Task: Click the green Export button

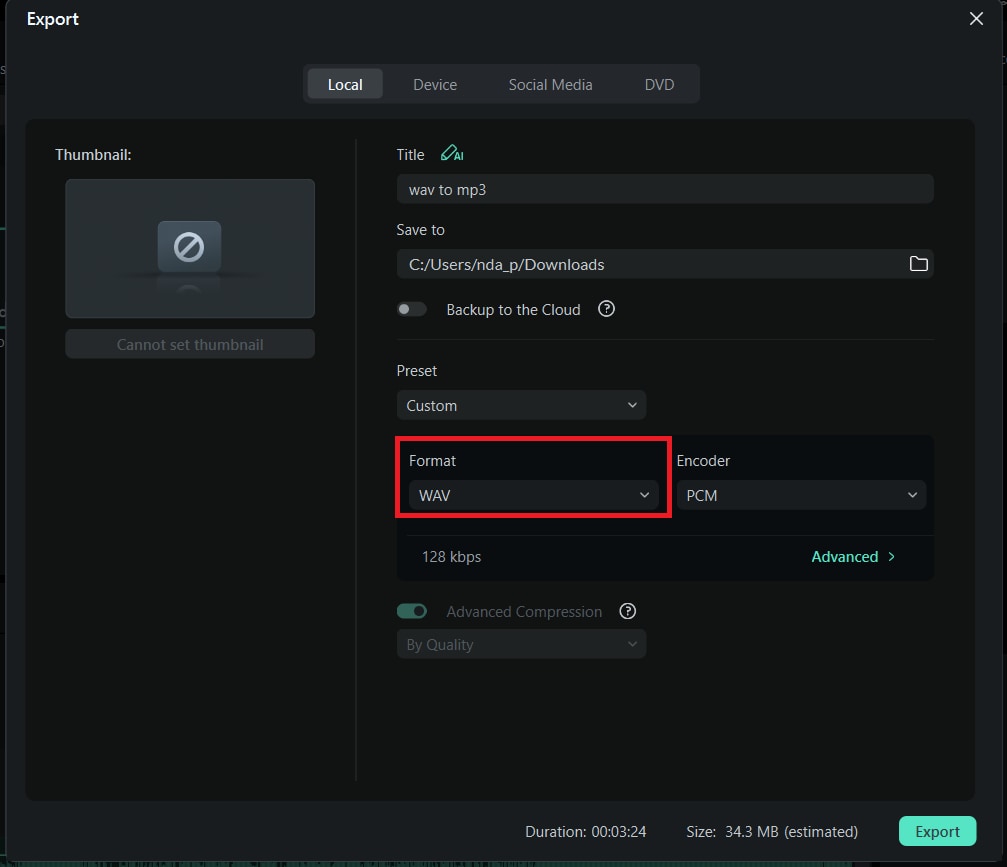Action: (x=937, y=831)
